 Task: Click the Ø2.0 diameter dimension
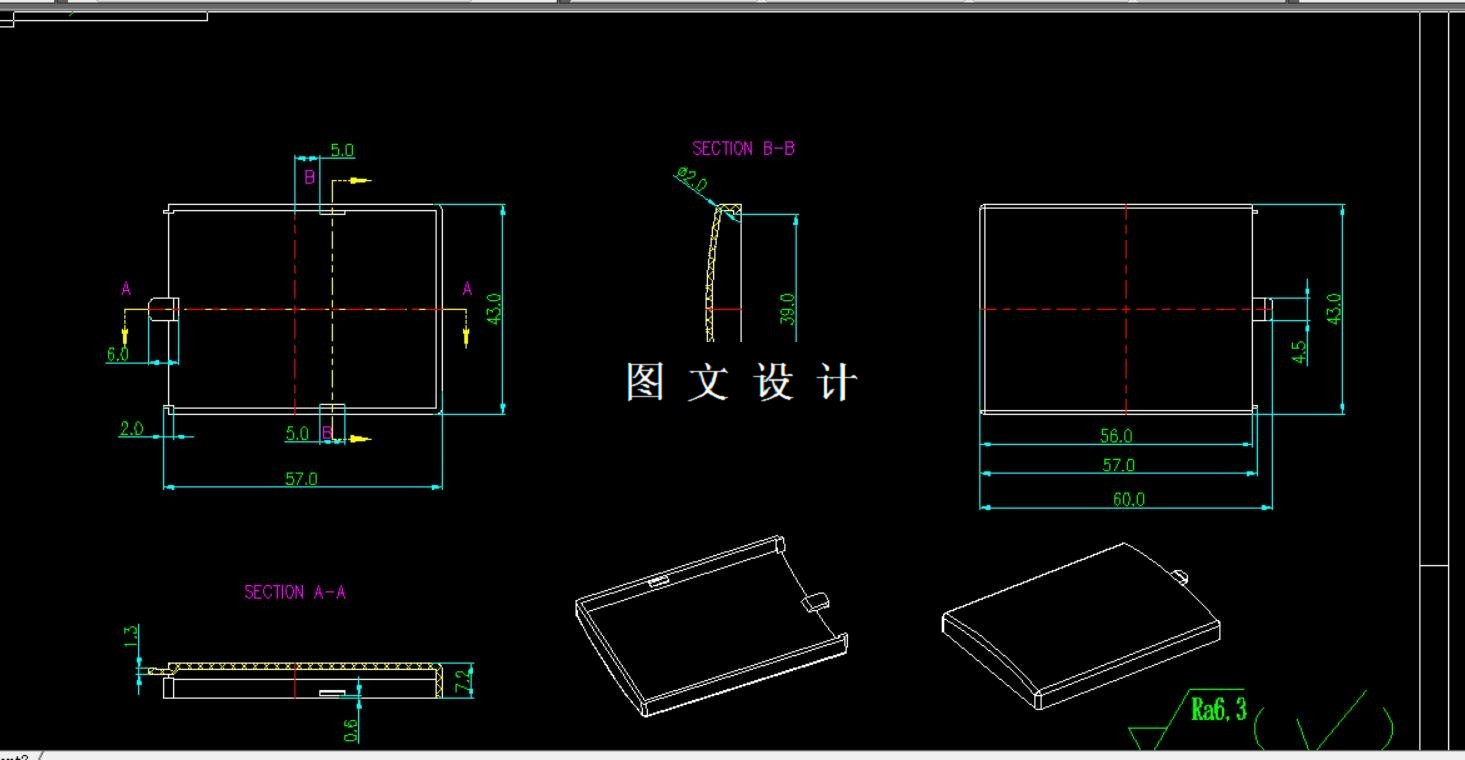pyautogui.click(x=692, y=180)
